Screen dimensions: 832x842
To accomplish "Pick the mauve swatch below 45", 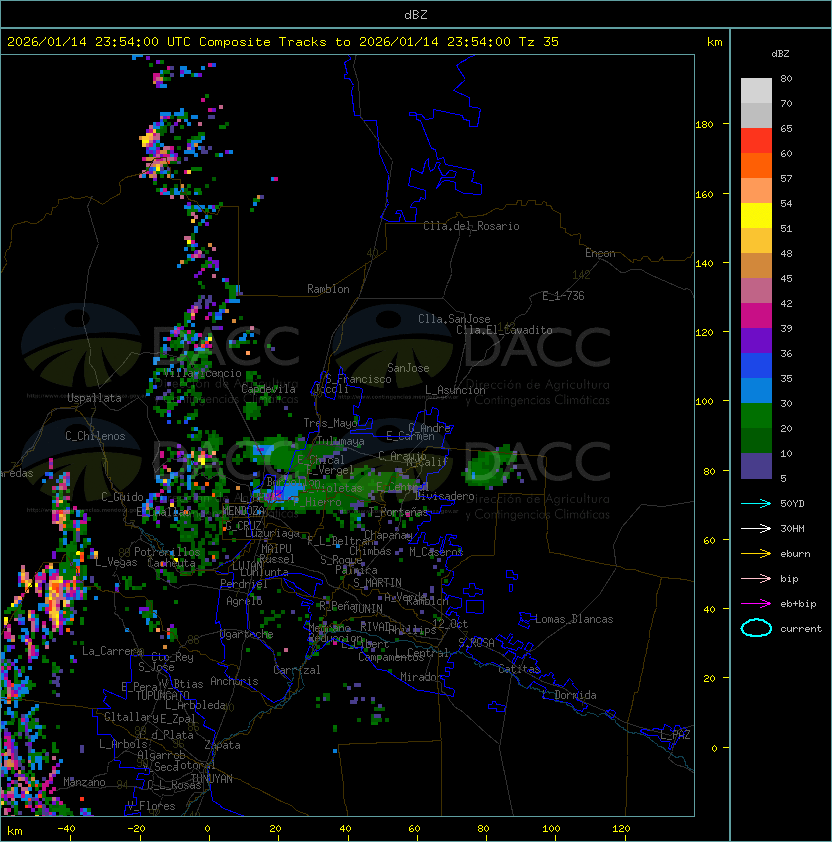I will (x=756, y=291).
